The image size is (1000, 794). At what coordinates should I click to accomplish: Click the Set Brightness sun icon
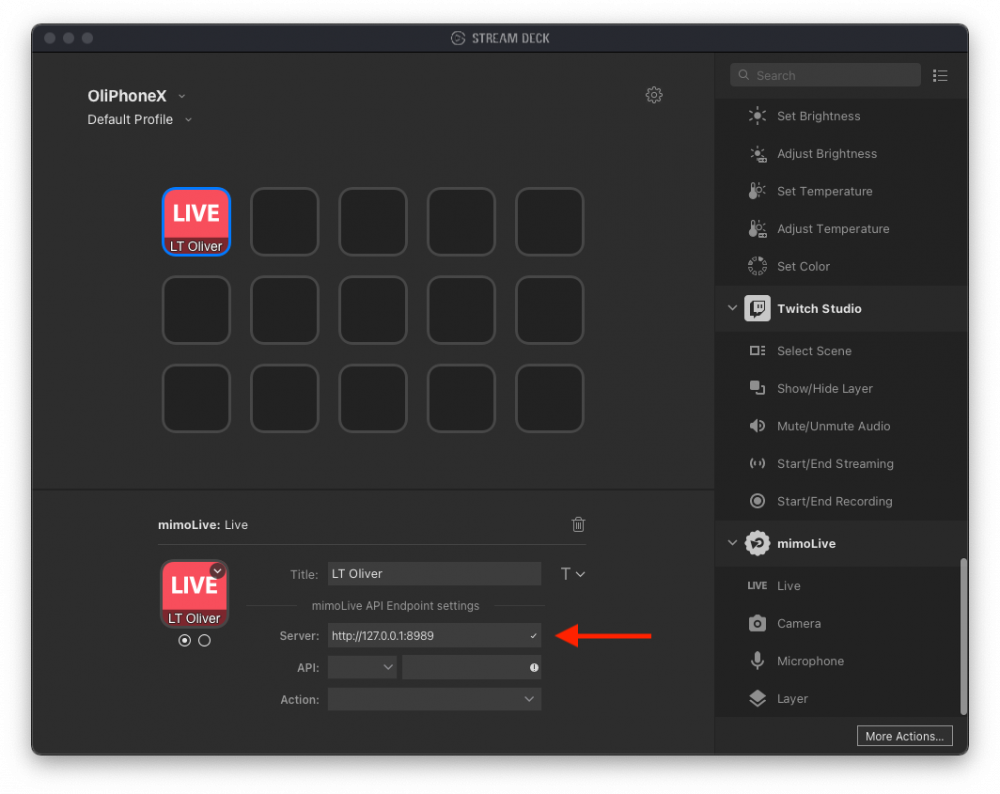pos(757,116)
